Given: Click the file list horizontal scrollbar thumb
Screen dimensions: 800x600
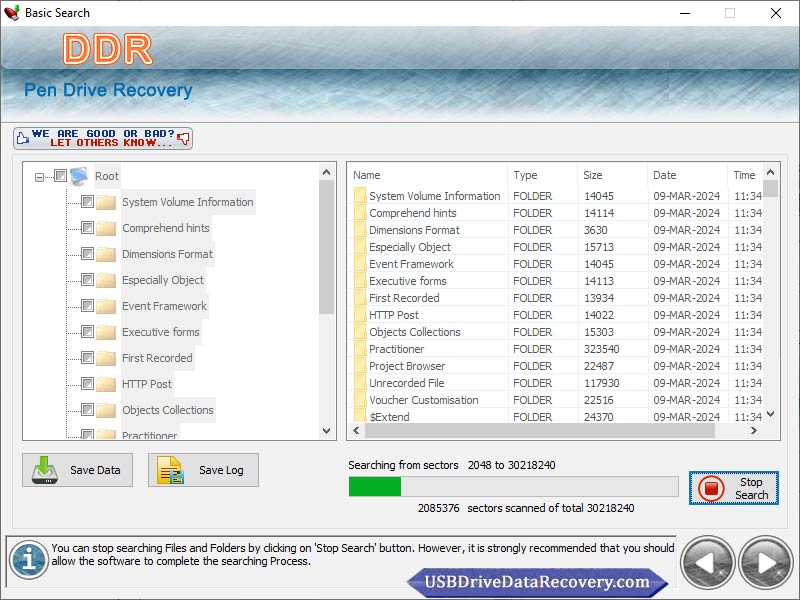Looking at the screenshot, I should coord(539,431).
